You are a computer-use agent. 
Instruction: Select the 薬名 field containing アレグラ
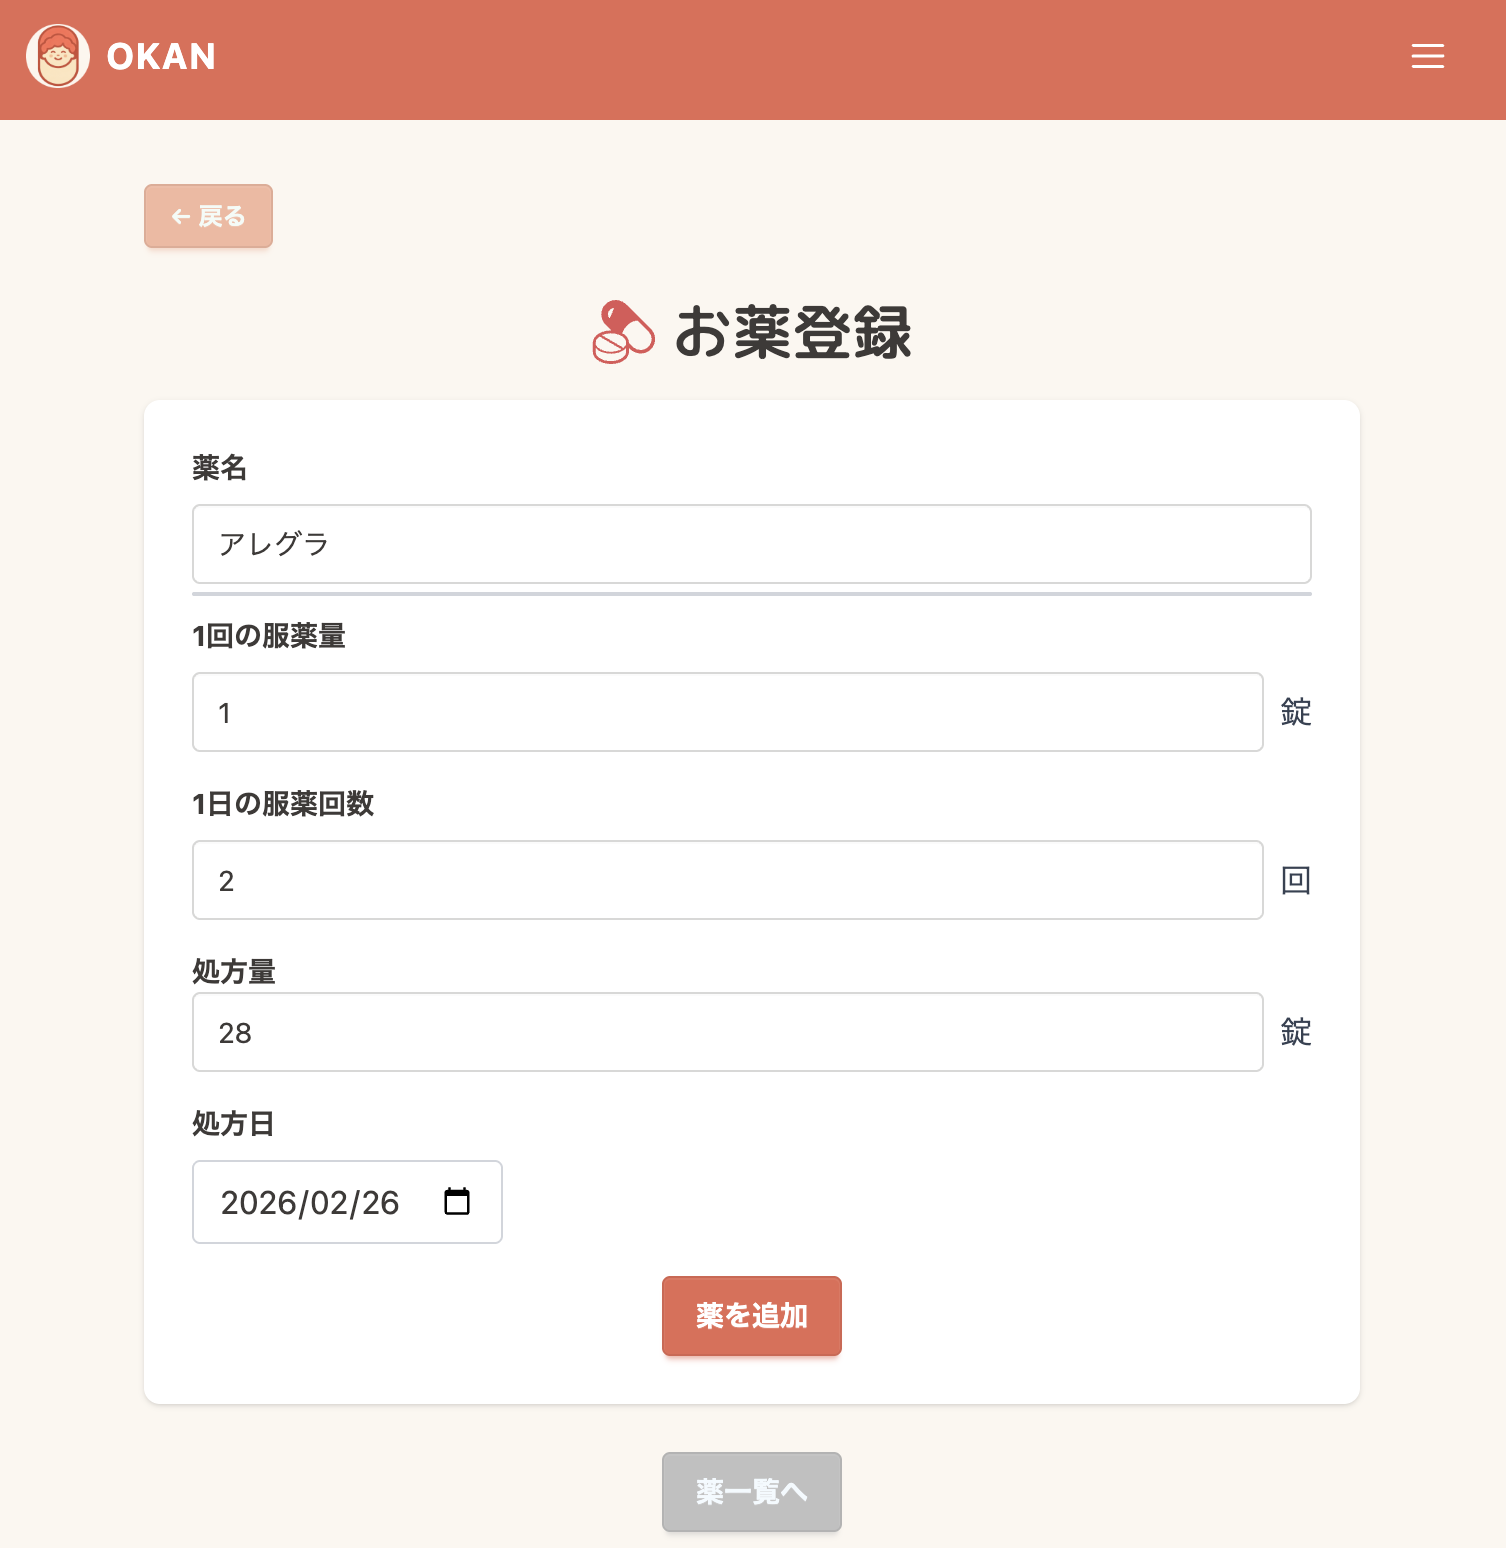[751, 544]
